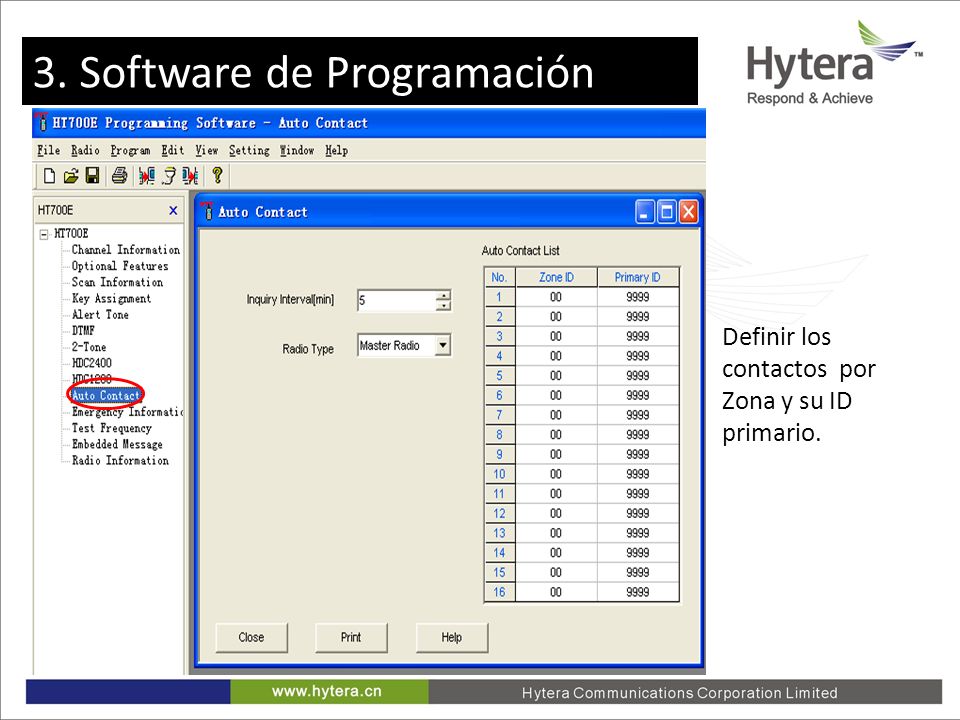The width and height of the screenshot is (960, 720).
Task: Click the Zone ID cell in row 1
Action: tap(556, 297)
